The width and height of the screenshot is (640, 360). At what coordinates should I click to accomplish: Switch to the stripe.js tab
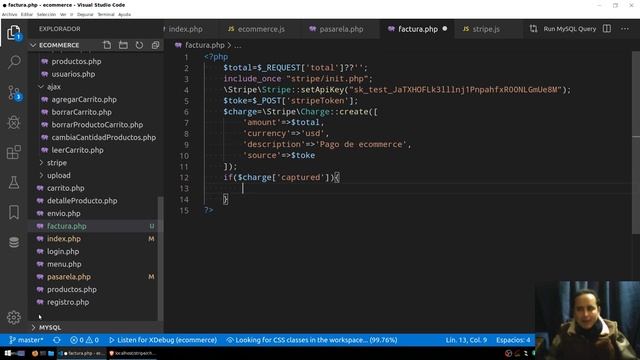[486, 29]
